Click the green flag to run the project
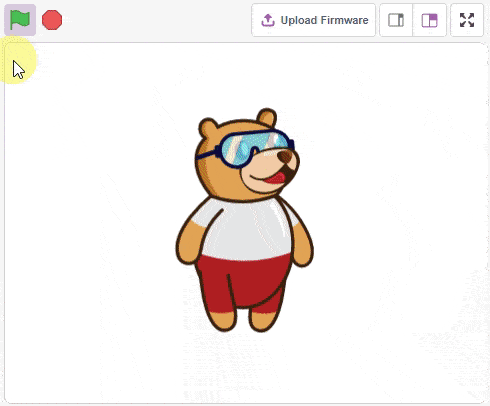Image resolution: width=490 pixels, height=406 pixels. (20, 20)
